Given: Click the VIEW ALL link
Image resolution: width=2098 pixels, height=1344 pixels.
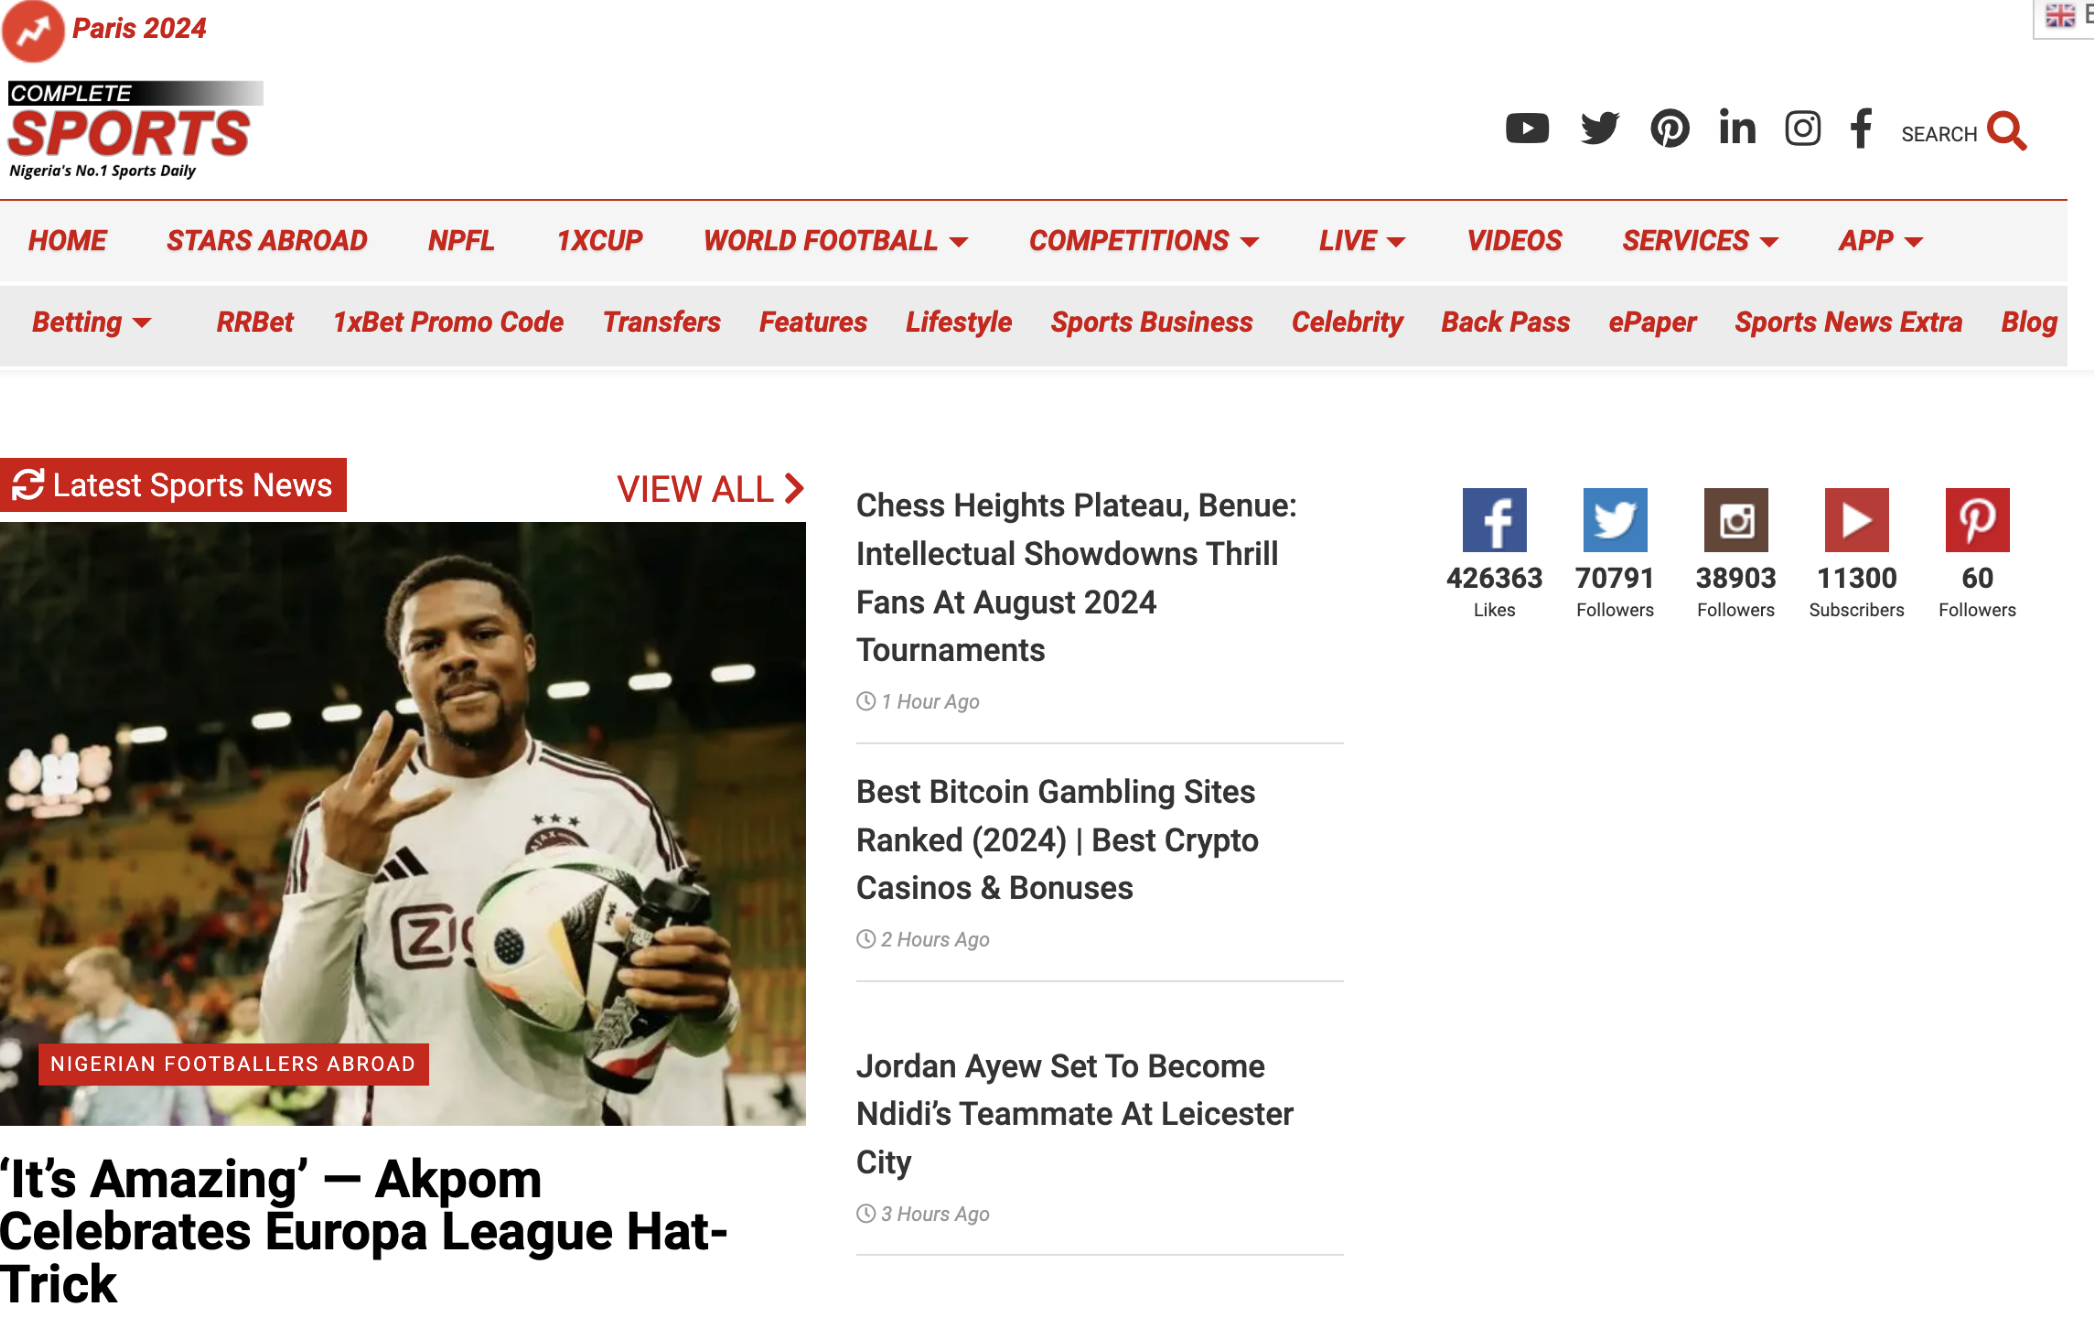Looking at the screenshot, I should (712, 490).
